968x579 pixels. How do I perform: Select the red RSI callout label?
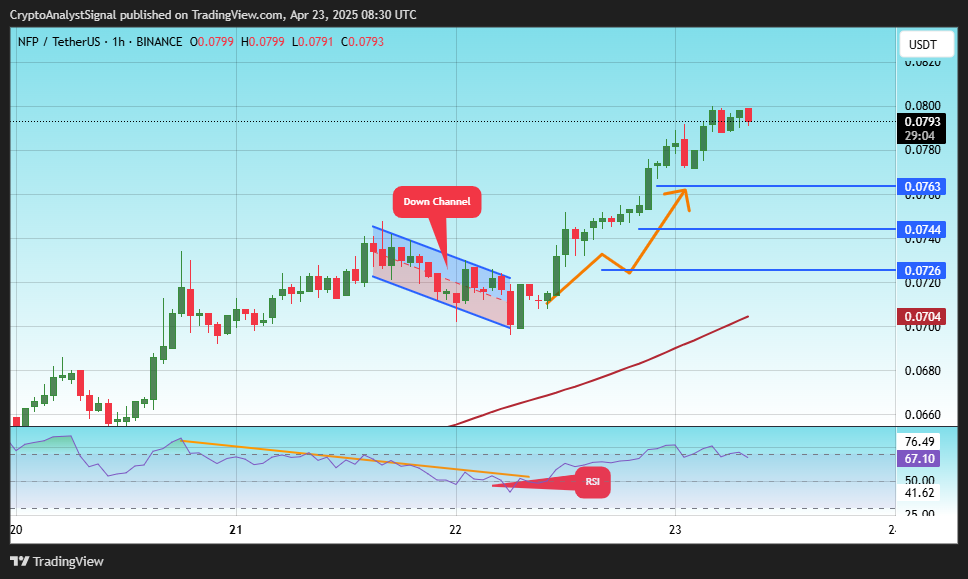(593, 481)
